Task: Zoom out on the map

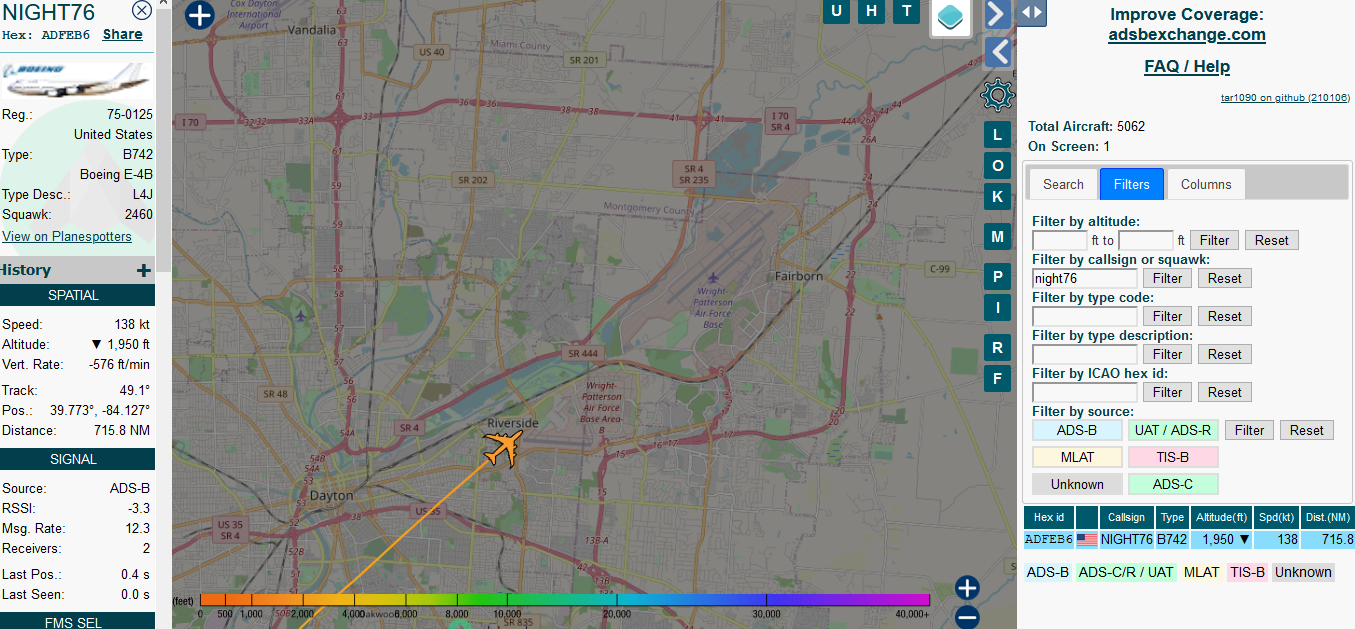Action: click(x=967, y=617)
